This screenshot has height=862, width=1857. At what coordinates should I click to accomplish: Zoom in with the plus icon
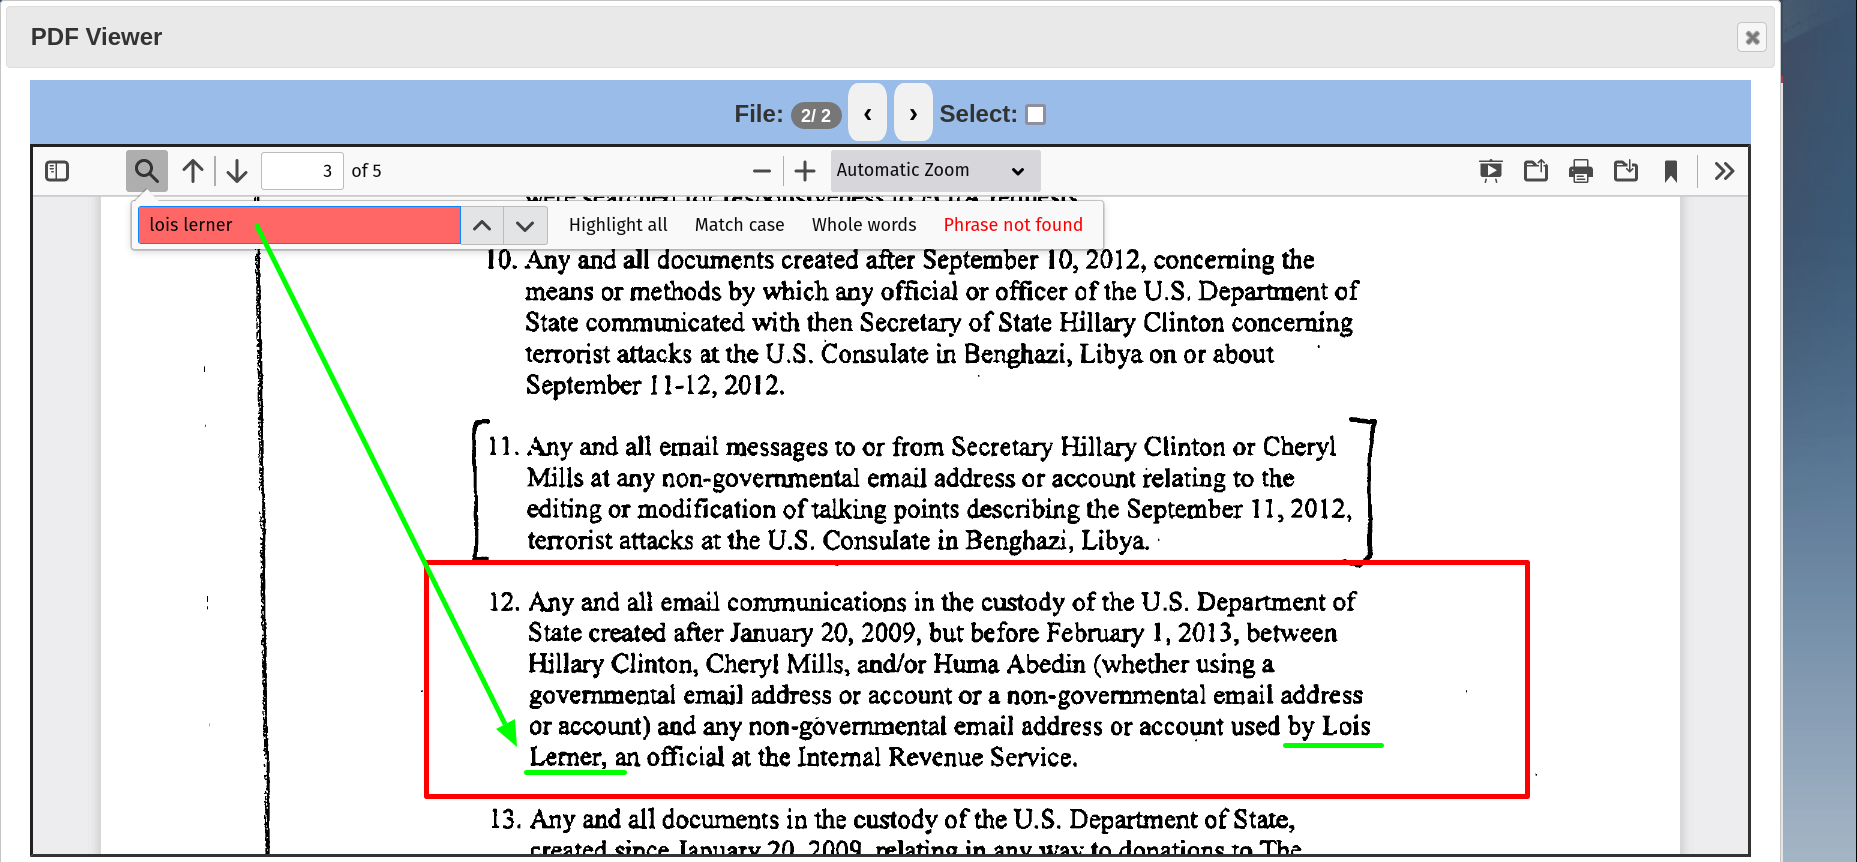(x=805, y=171)
